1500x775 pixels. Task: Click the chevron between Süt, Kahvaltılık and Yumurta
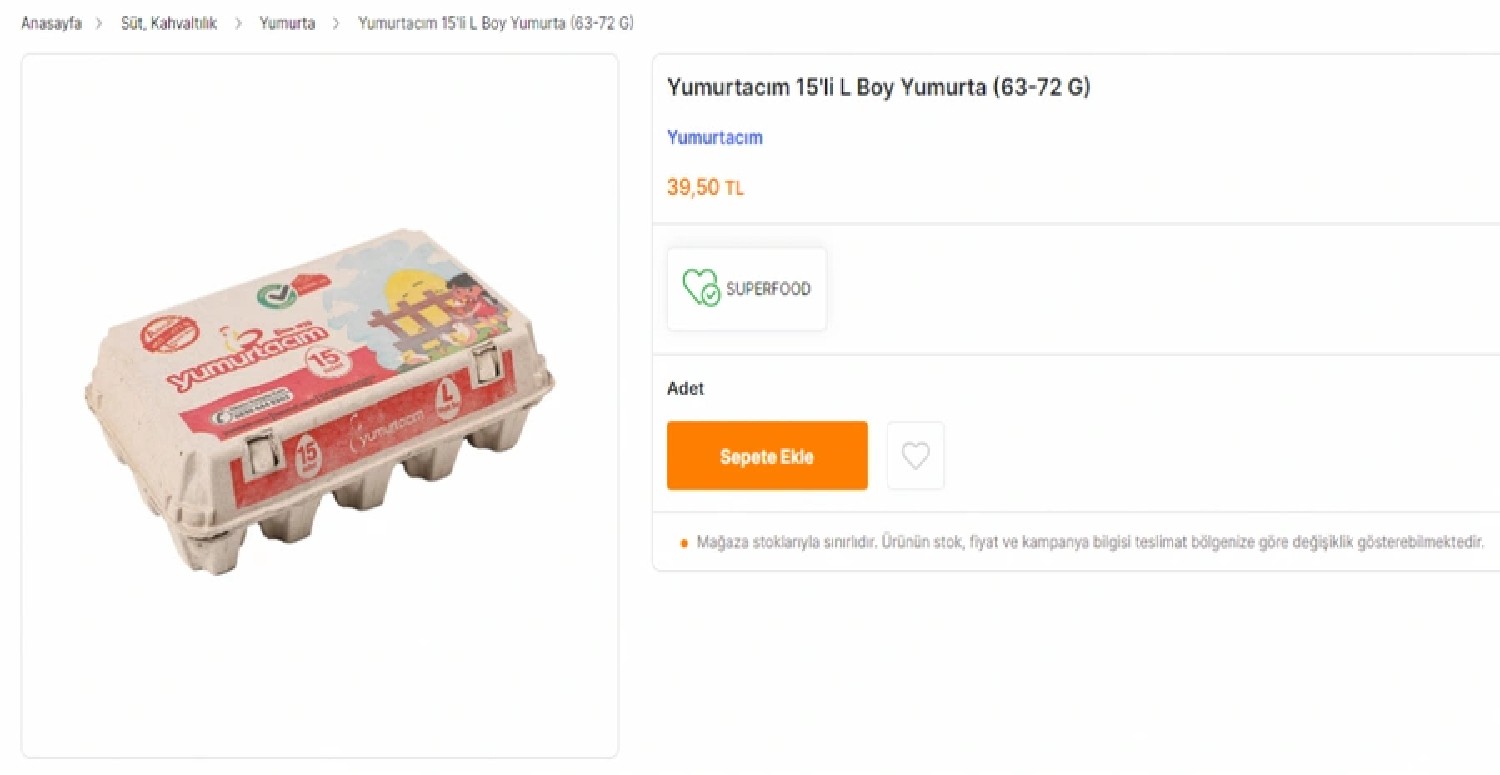tap(237, 22)
